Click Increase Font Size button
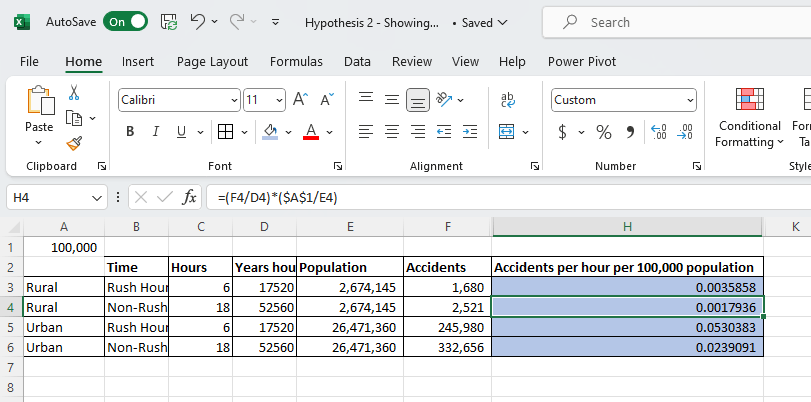The width and height of the screenshot is (811, 402). (301, 99)
